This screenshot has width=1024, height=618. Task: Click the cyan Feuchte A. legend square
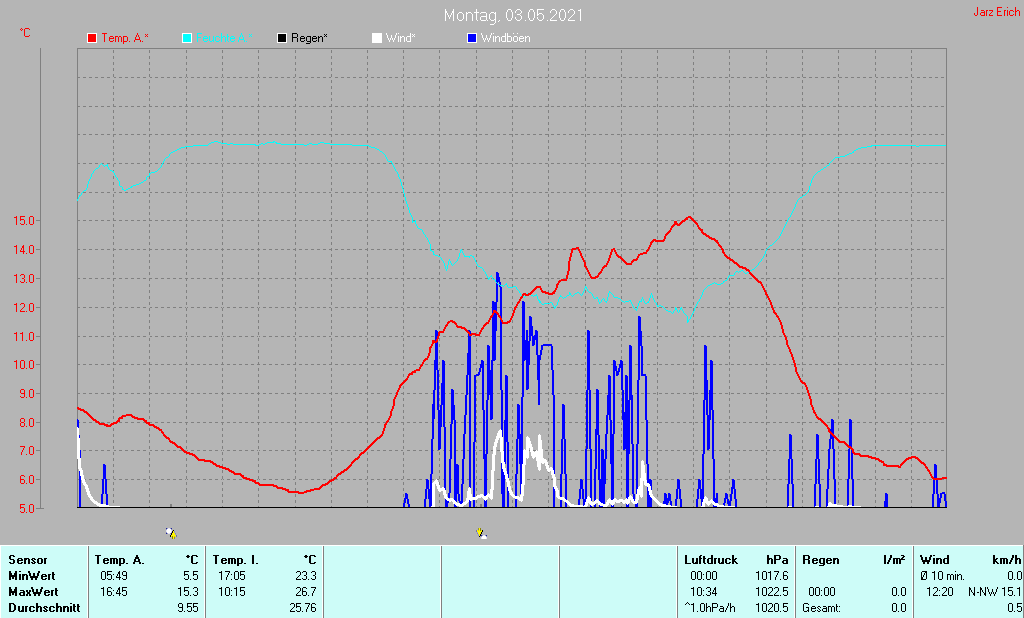[187, 39]
